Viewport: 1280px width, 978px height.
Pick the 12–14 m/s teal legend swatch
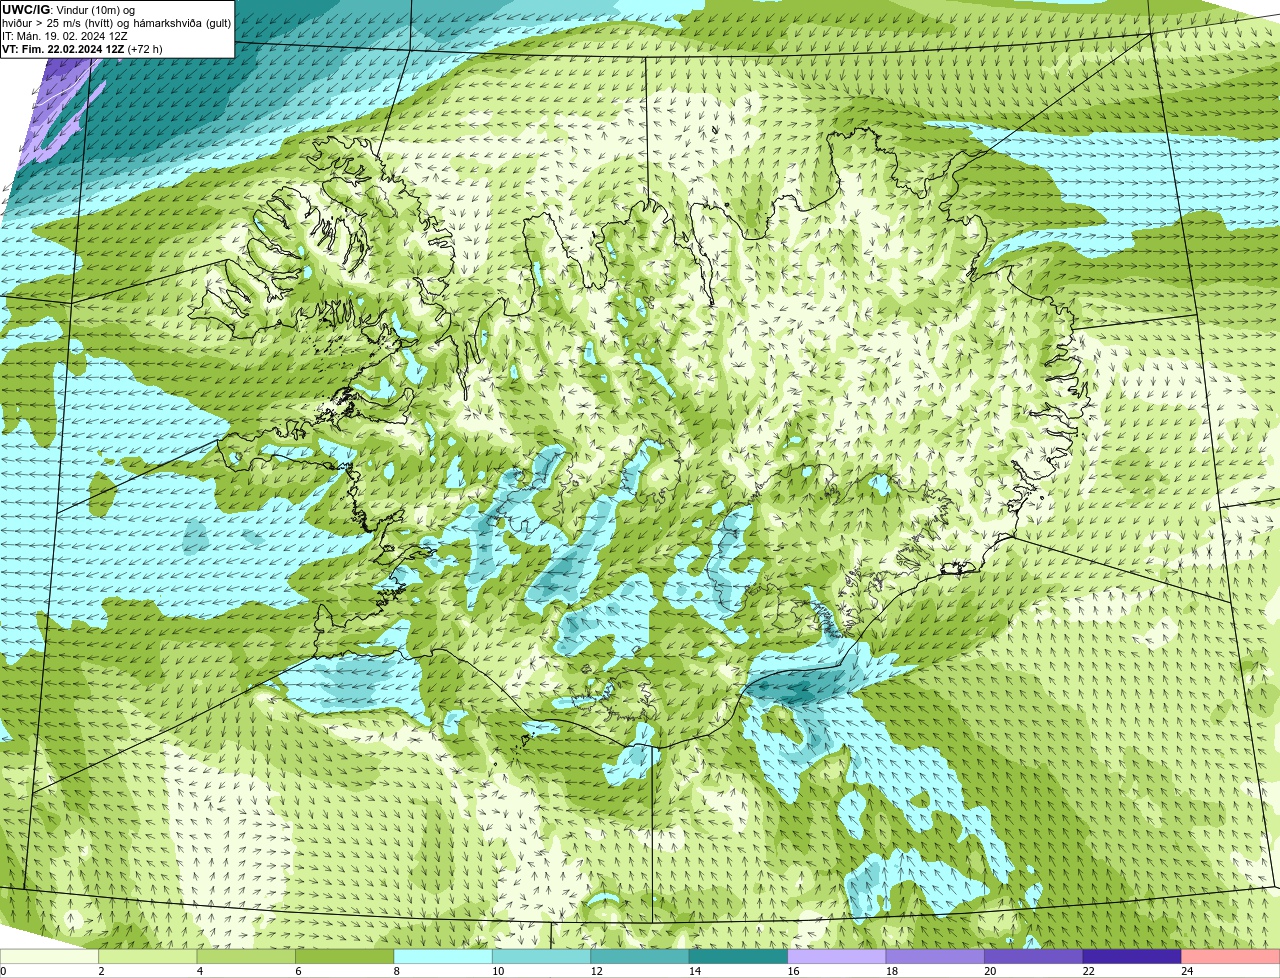640,957
